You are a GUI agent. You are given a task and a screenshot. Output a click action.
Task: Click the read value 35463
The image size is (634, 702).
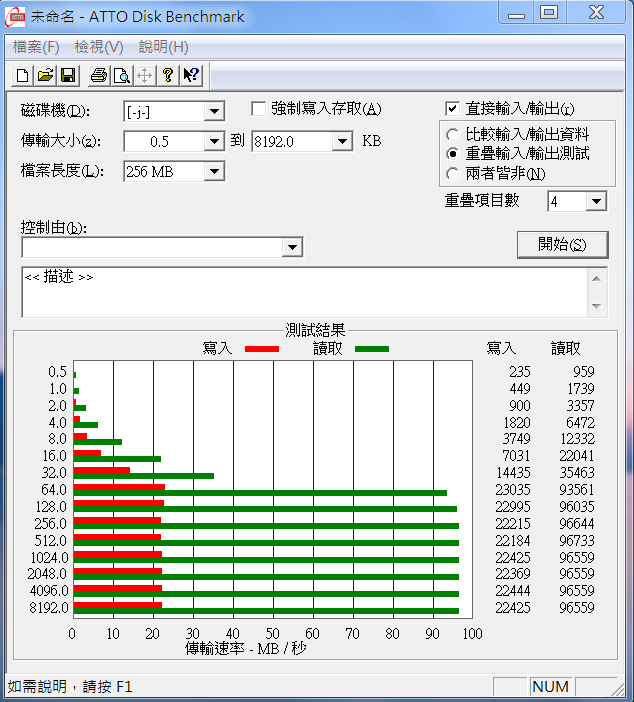[577, 473]
